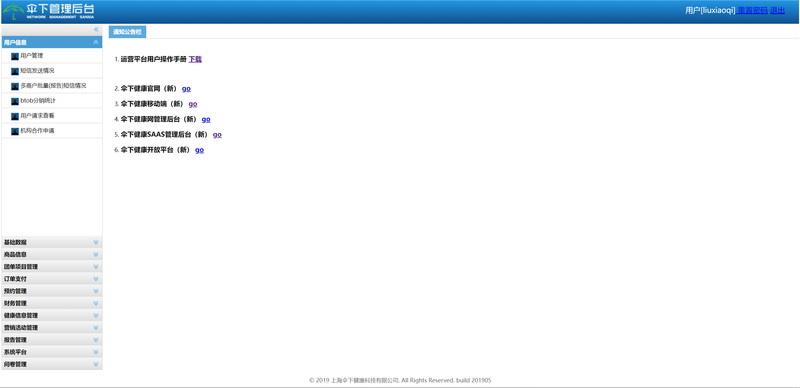Open the go link for 伞下健康开放平台

tap(199, 150)
